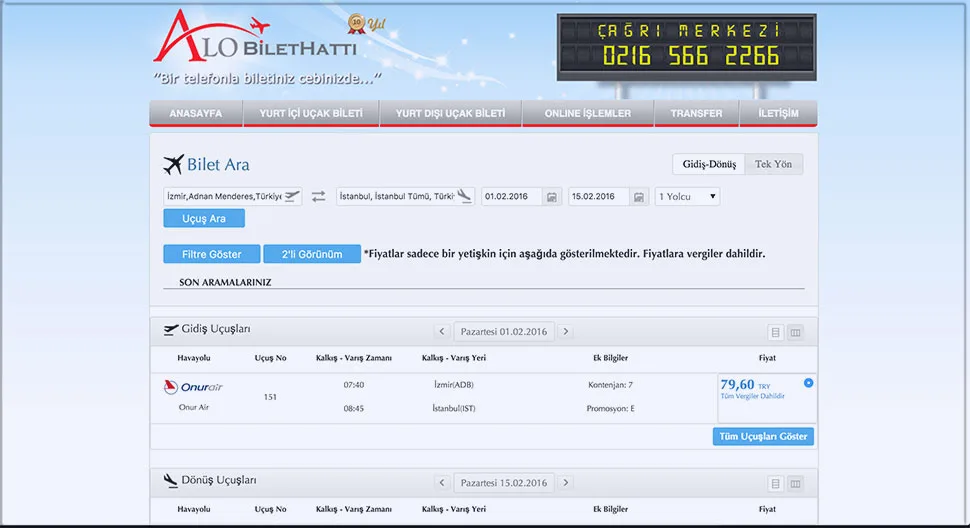Click flight number 151

270,397
